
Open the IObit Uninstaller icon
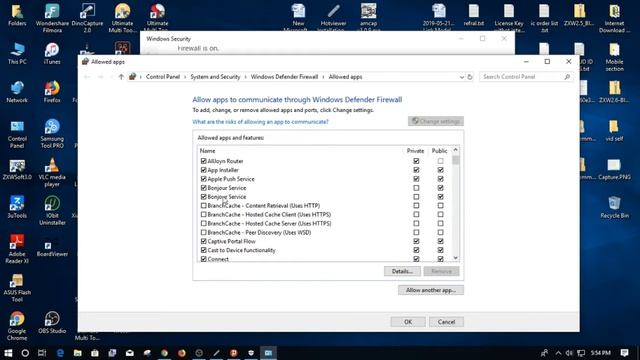[52, 211]
